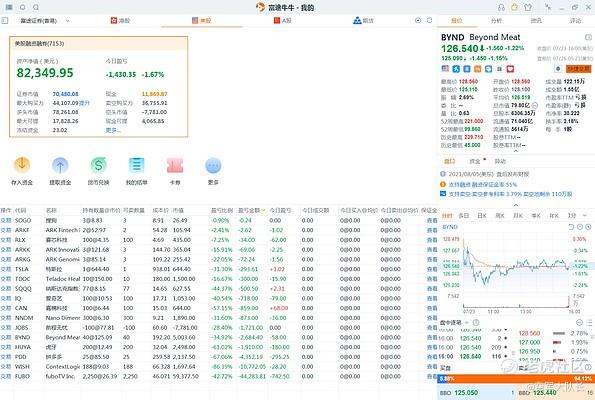This screenshot has height=400, width=595.
Task: Click the orange buy/sell ratio bar
Action: pos(516,379)
